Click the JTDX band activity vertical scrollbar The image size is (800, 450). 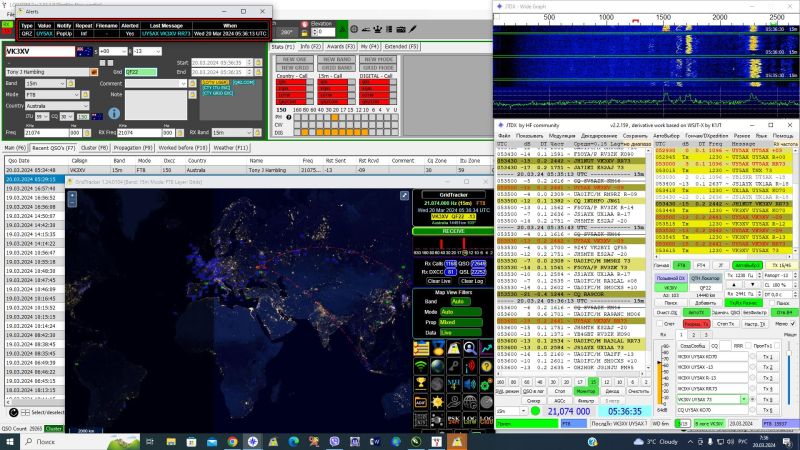coord(648,259)
